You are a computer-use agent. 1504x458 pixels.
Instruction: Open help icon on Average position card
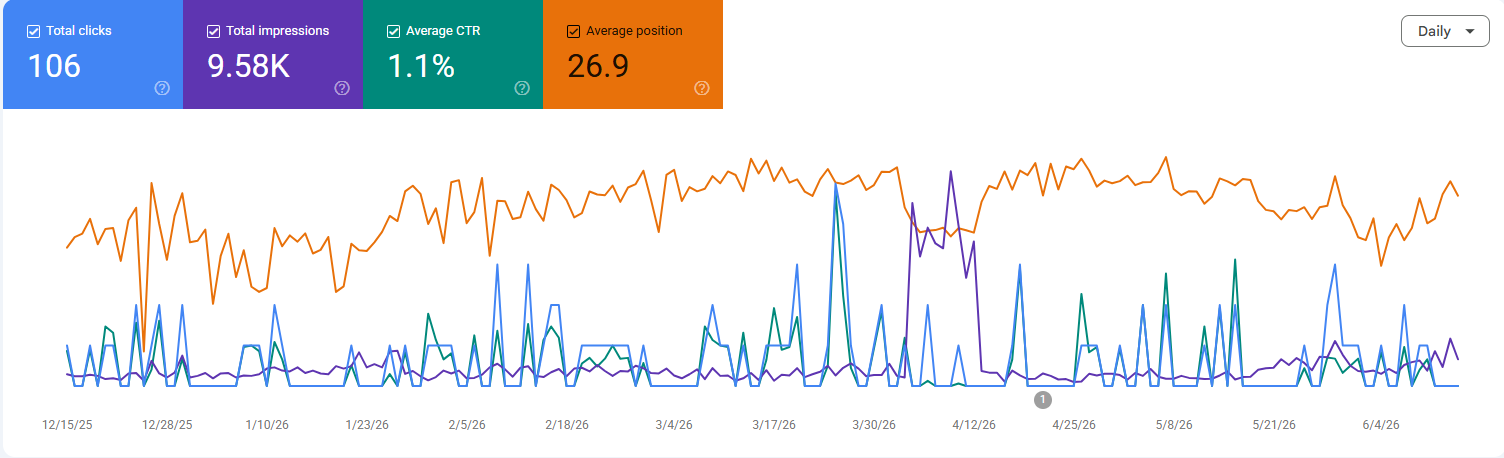click(x=702, y=88)
